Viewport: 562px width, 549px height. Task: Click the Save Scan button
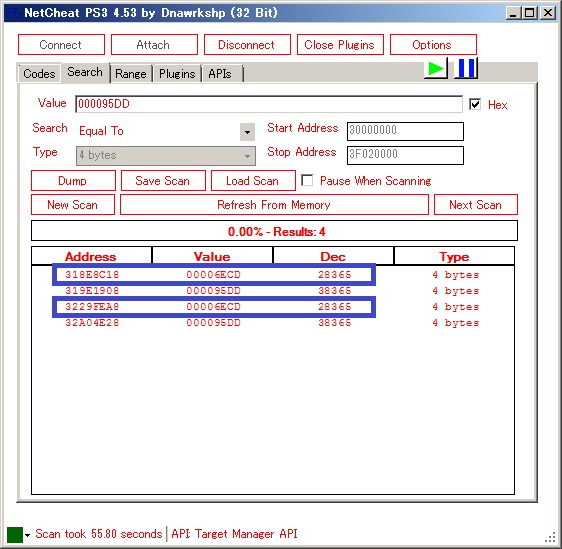(x=163, y=181)
